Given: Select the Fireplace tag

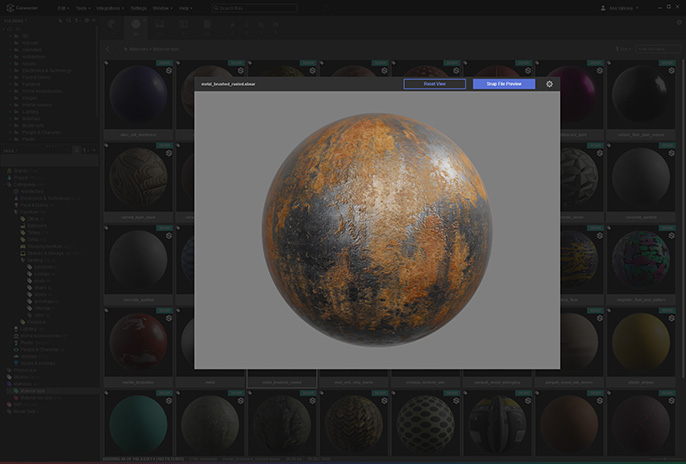Looking at the screenshot, I should point(36,322).
